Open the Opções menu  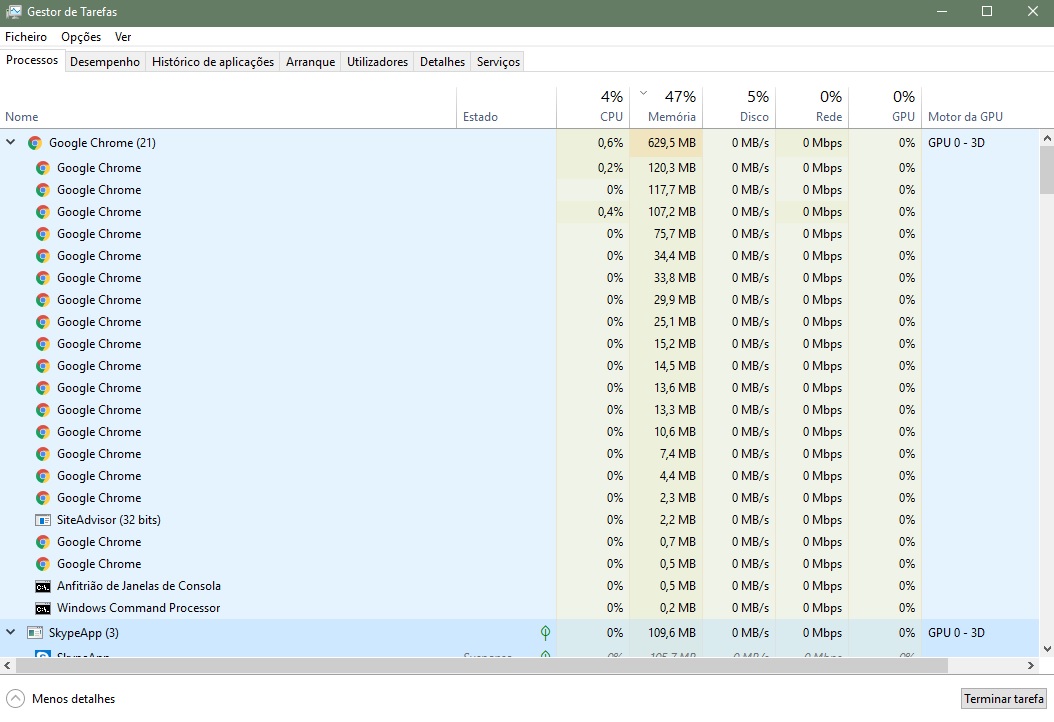81,37
